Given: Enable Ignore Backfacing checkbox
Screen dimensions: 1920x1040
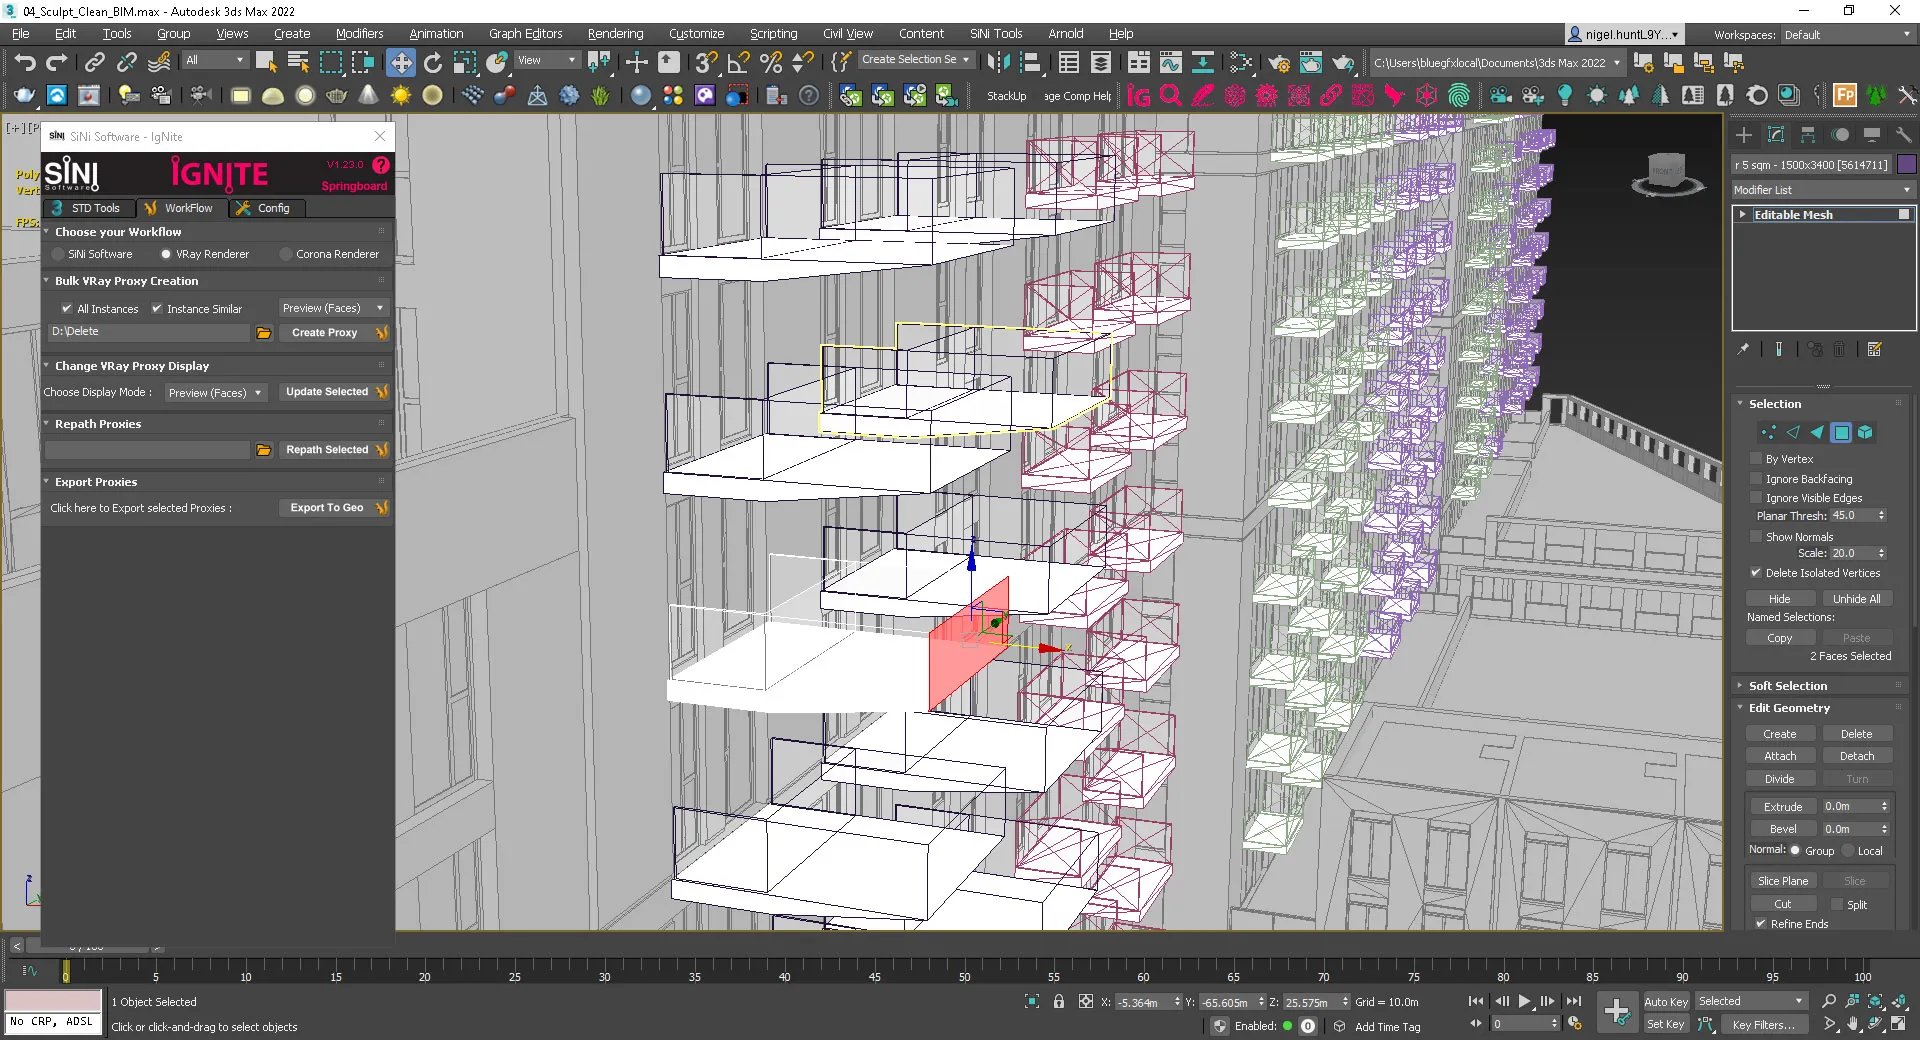Looking at the screenshot, I should tap(1756, 479).
